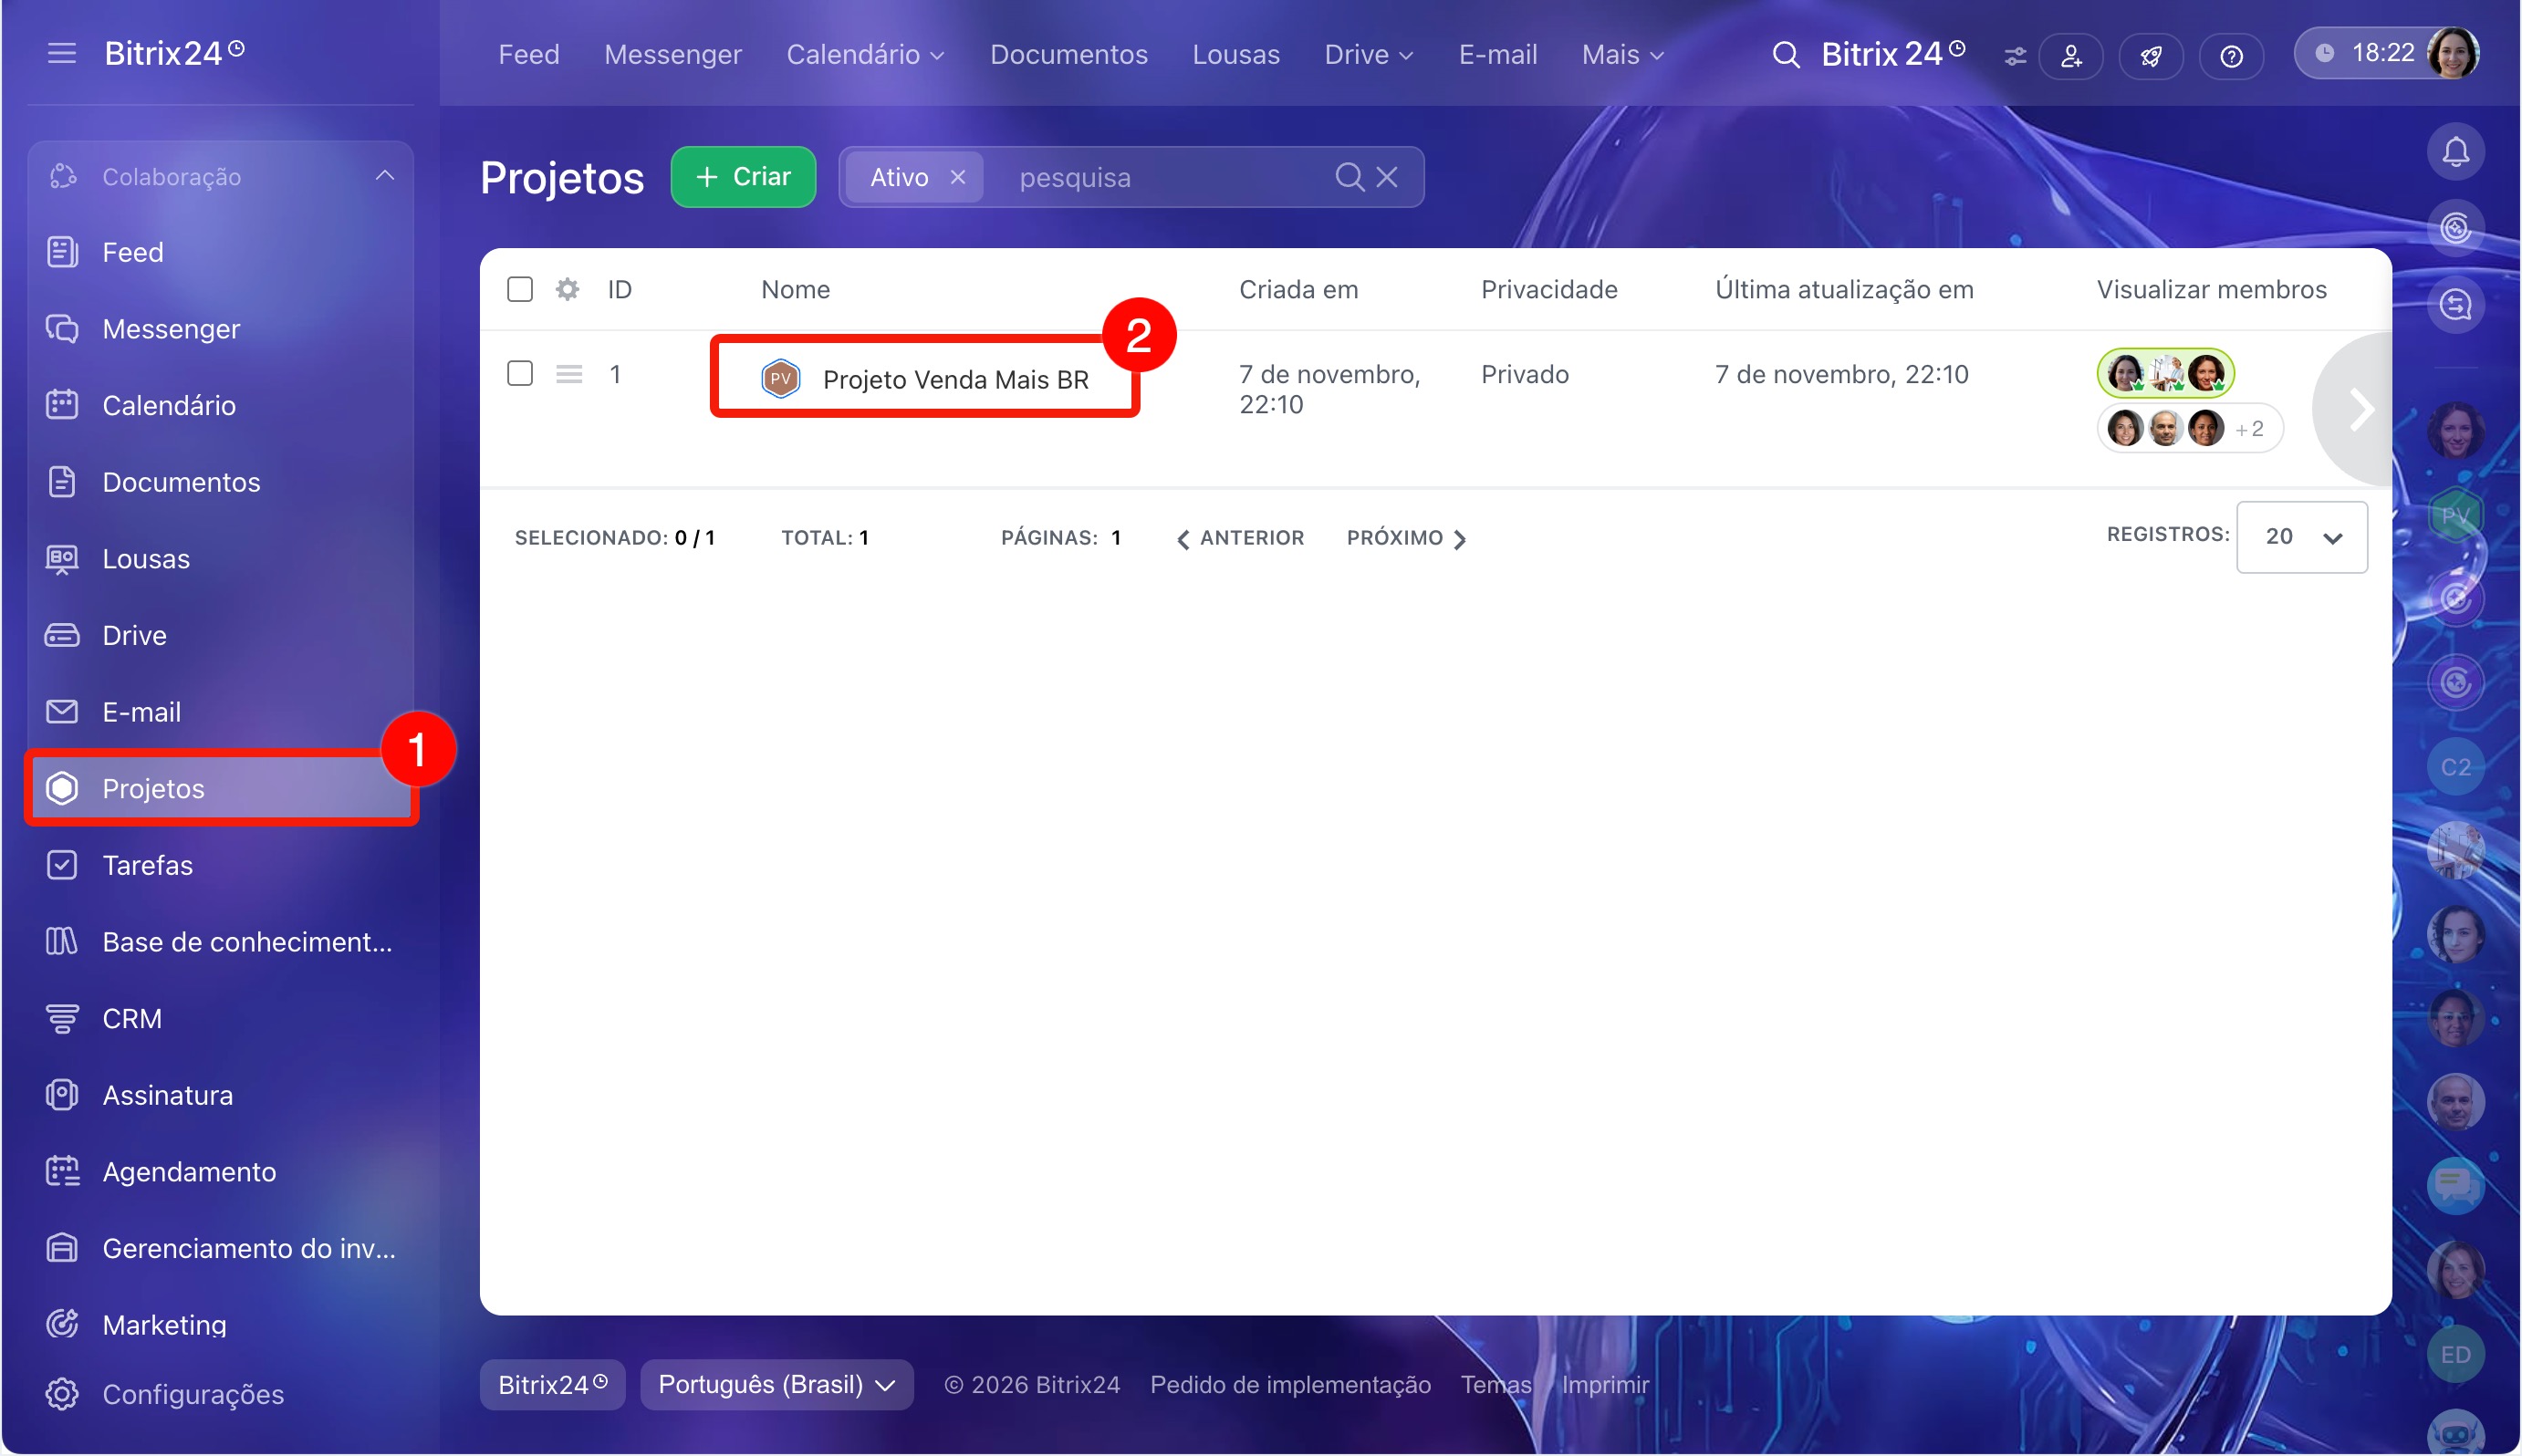Open Documentos in the top menu
The image size is (2522, 1456).
[1069, 54]
